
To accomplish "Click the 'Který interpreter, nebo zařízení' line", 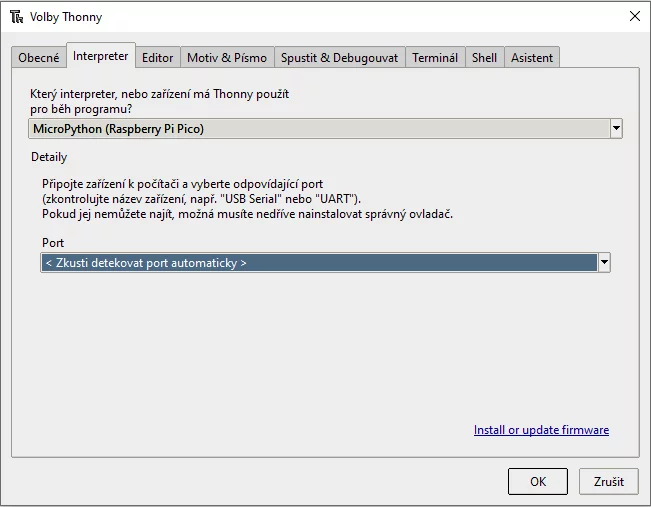I will pyautogui.click(x=159, y=94).
